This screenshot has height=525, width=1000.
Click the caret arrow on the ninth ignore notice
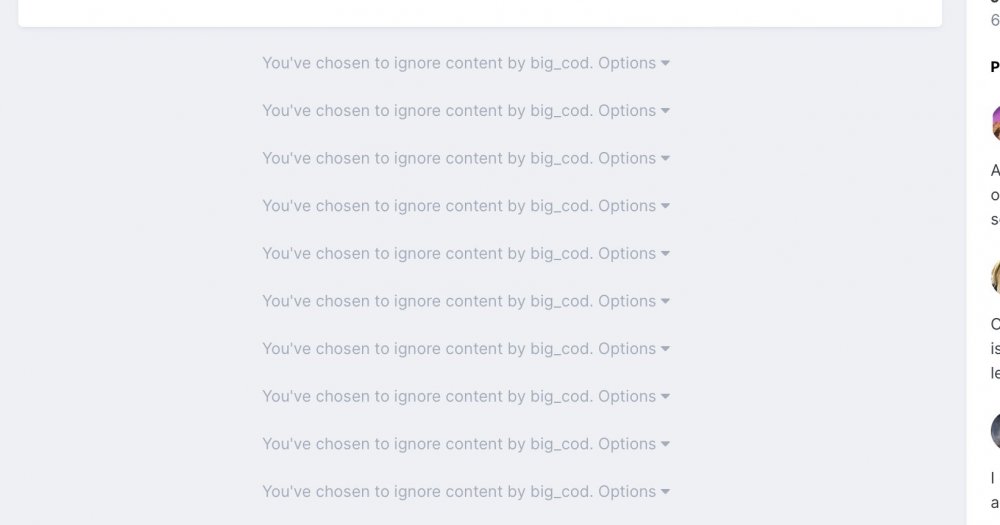coord(665,444)
